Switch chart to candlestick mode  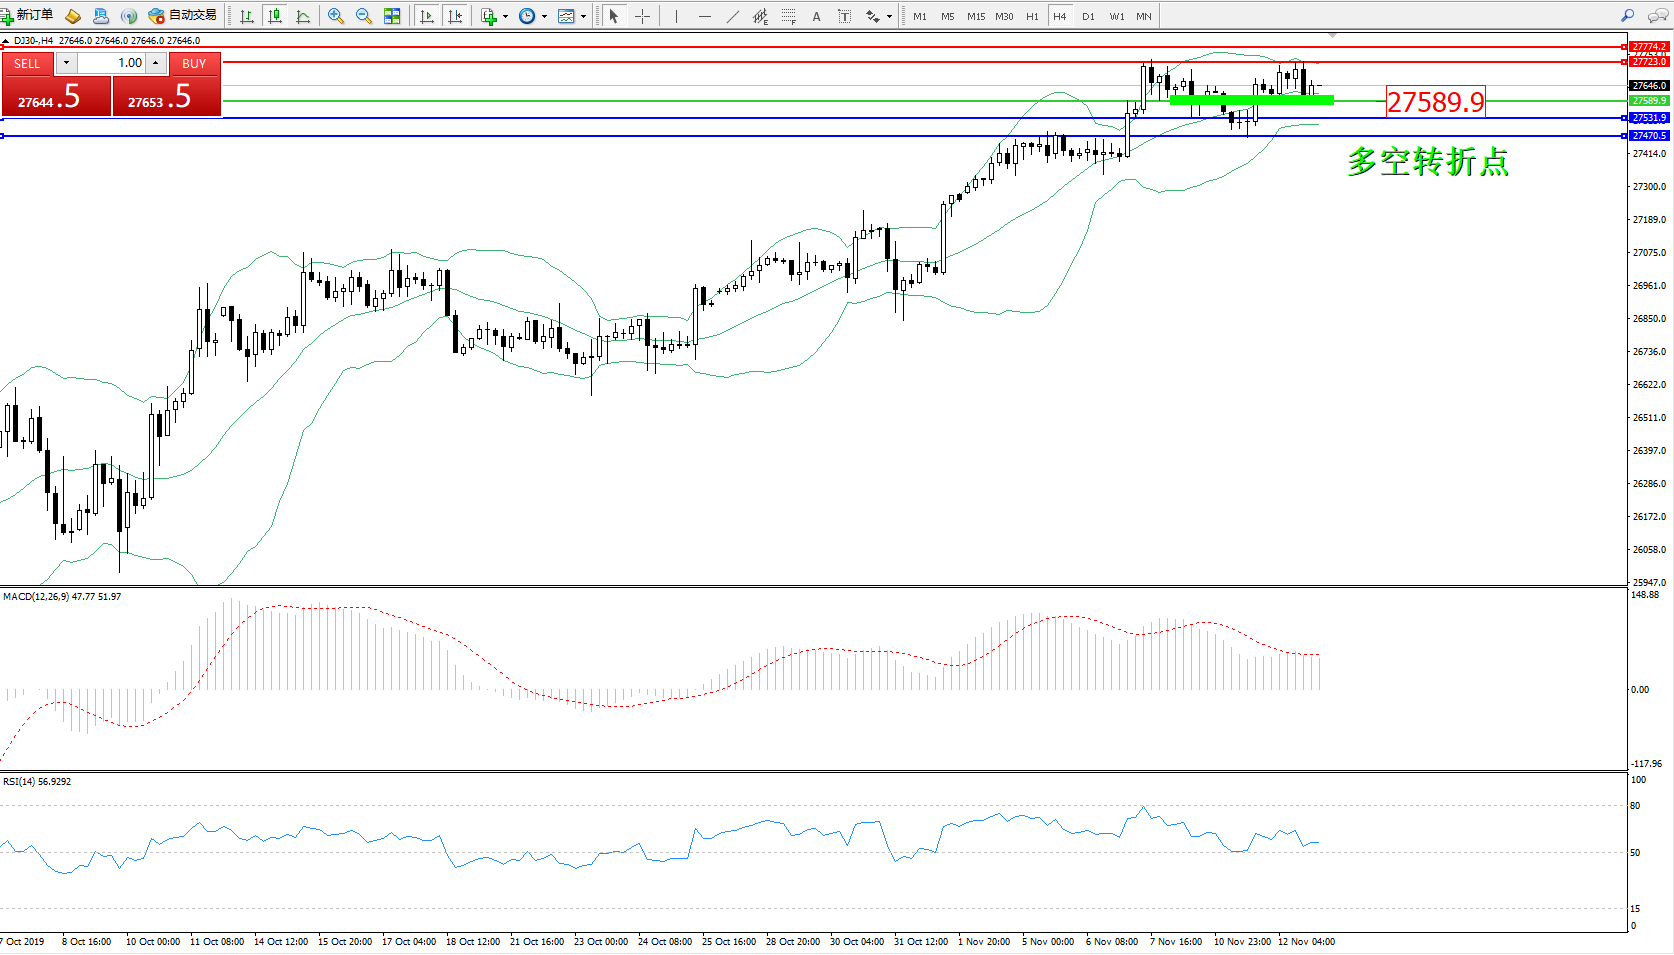[x=275, y=16]
